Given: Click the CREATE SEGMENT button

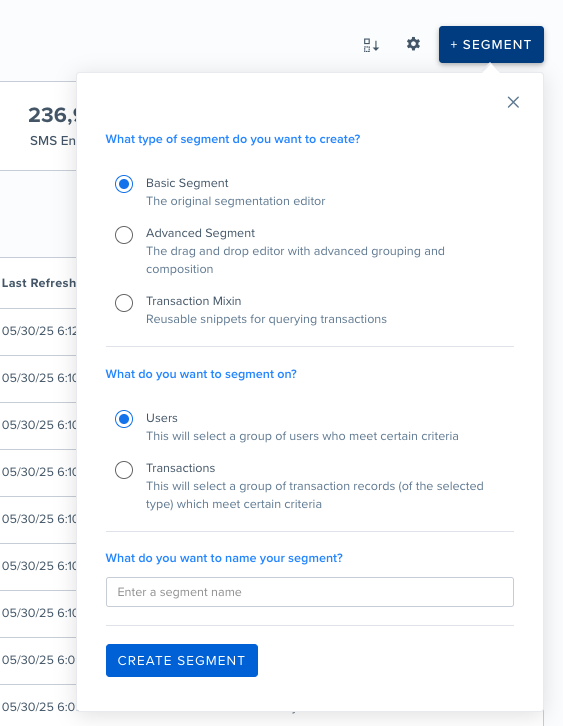Looking at the screenshot, I should pyautogui.click(x=181, y=660).
